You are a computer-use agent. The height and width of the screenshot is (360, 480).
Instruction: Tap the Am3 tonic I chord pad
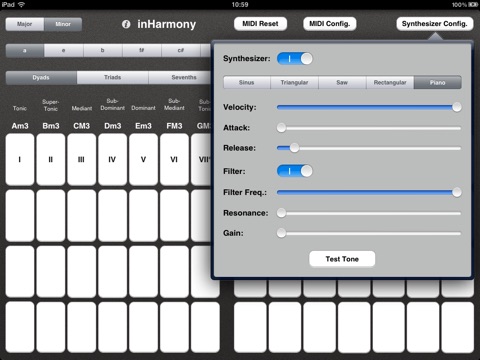pyautogui.click(x=20, y=159)
